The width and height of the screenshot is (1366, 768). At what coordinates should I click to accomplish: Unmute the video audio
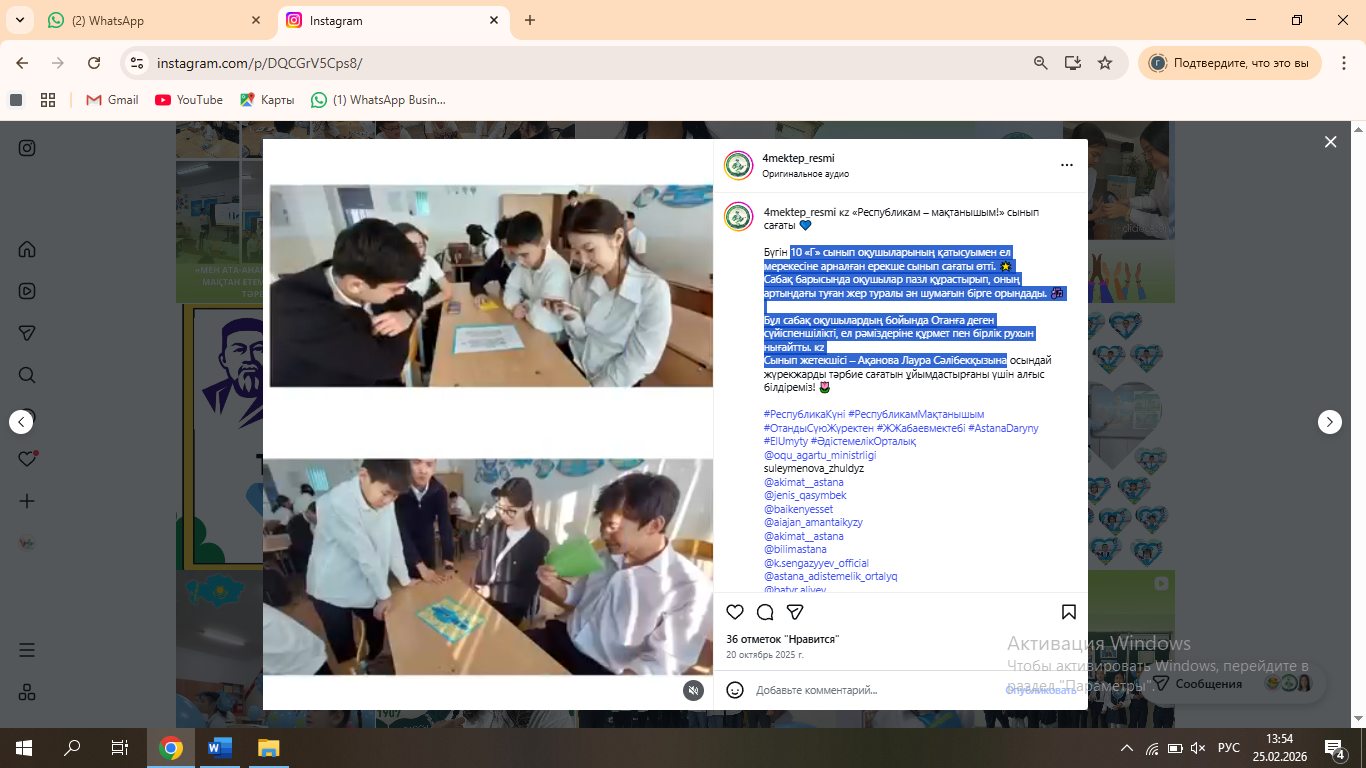[693, 690]
